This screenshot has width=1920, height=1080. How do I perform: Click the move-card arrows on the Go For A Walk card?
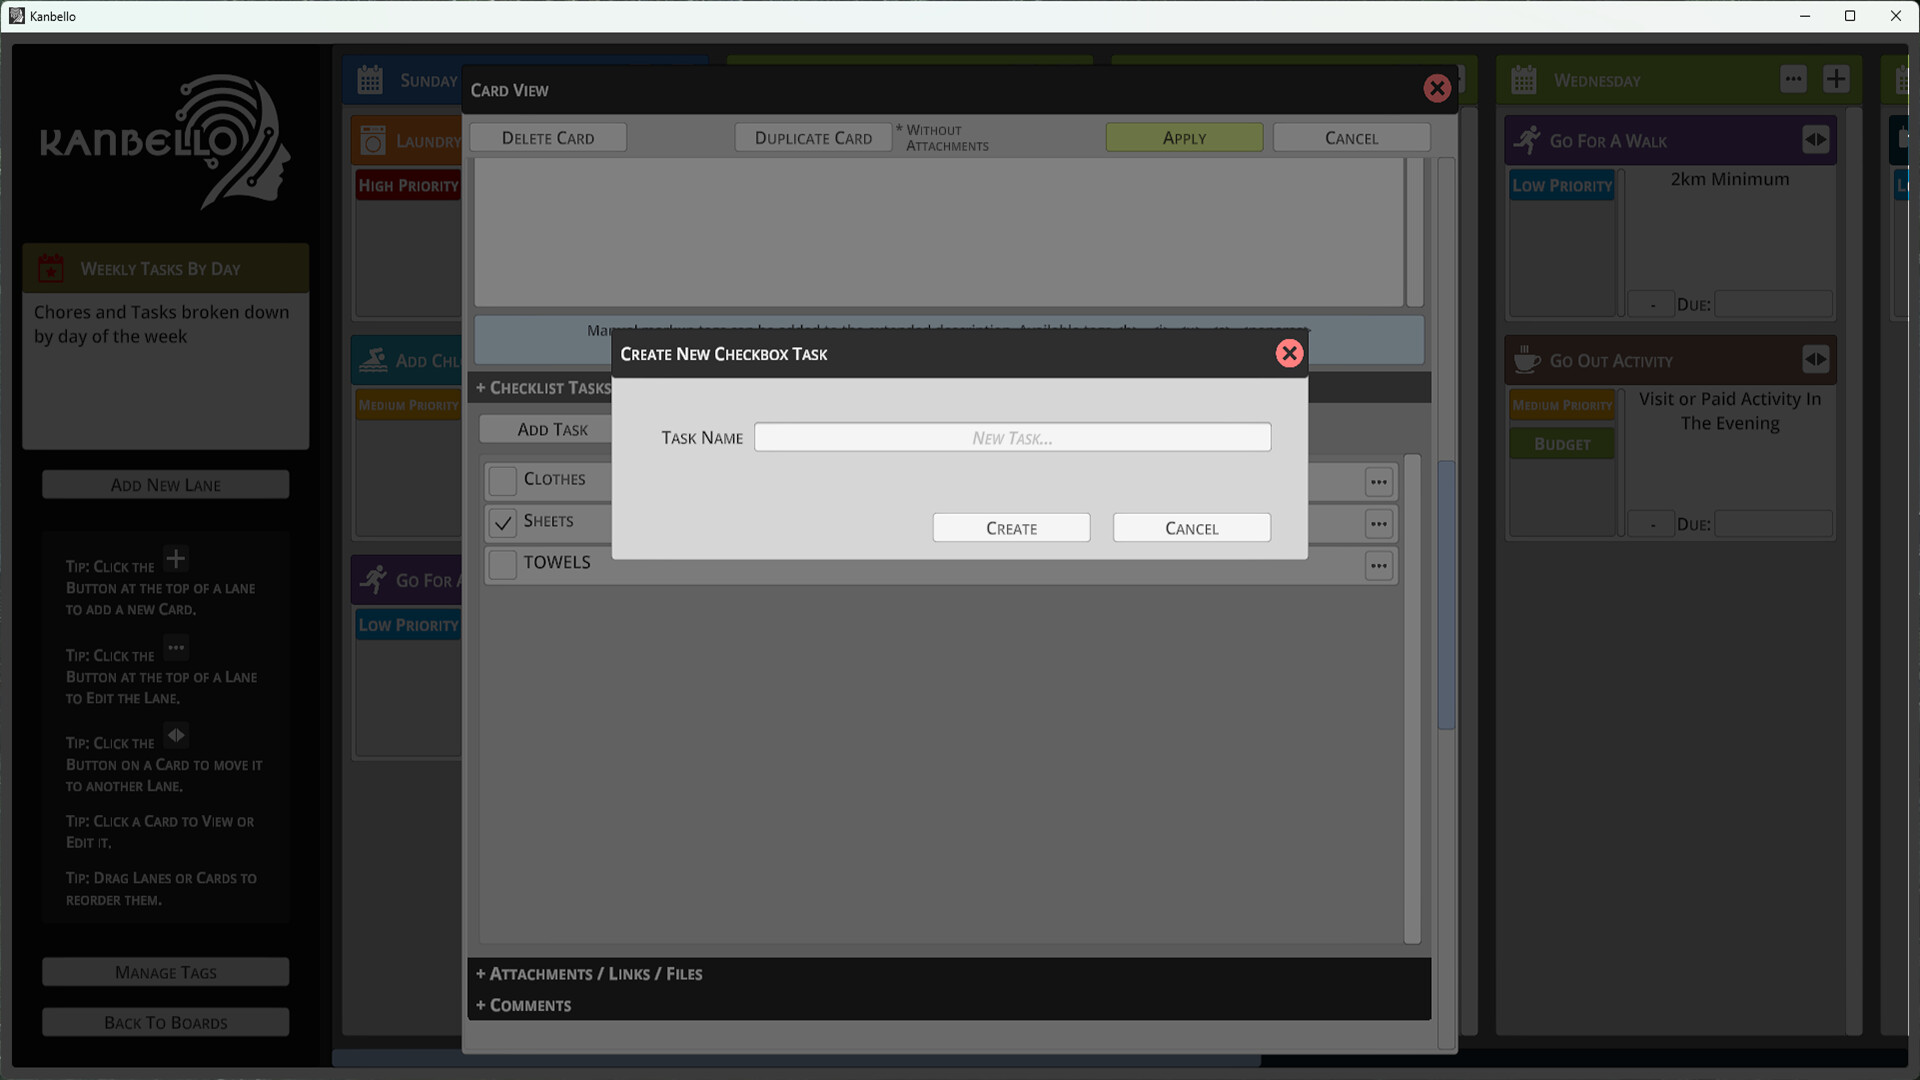[x=1818, y=140]
